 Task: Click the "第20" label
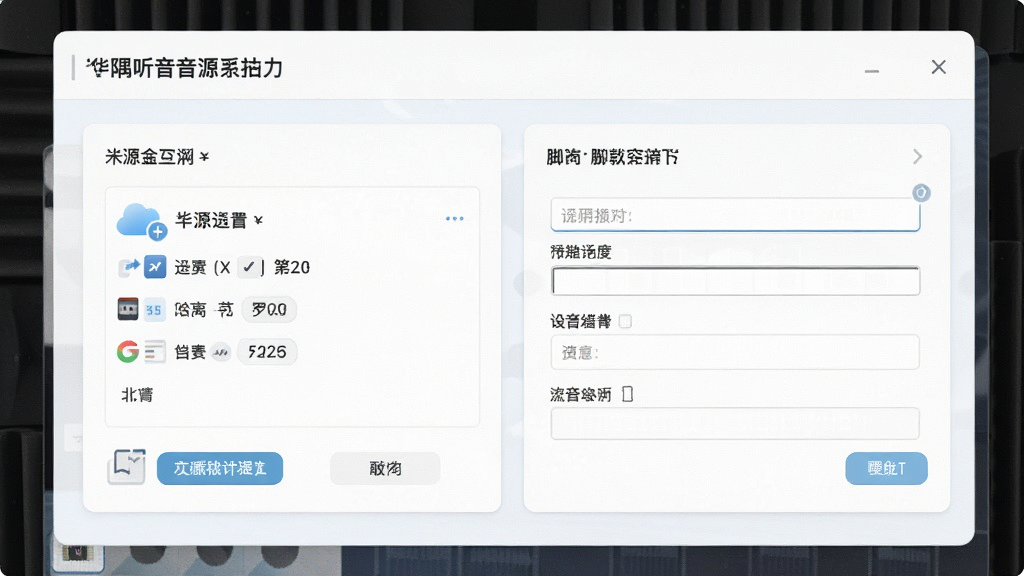[x=292, y=267]
